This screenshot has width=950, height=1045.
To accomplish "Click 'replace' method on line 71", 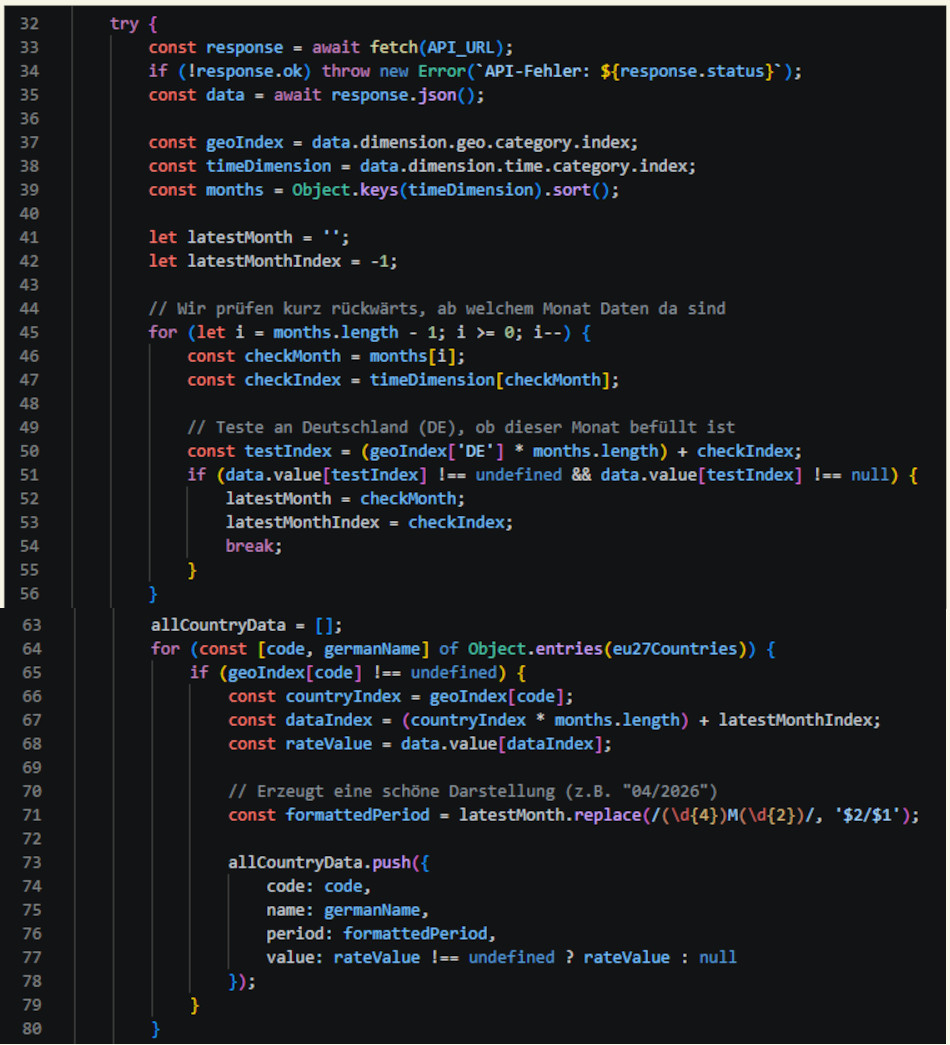I will click(x=607, y=815).
